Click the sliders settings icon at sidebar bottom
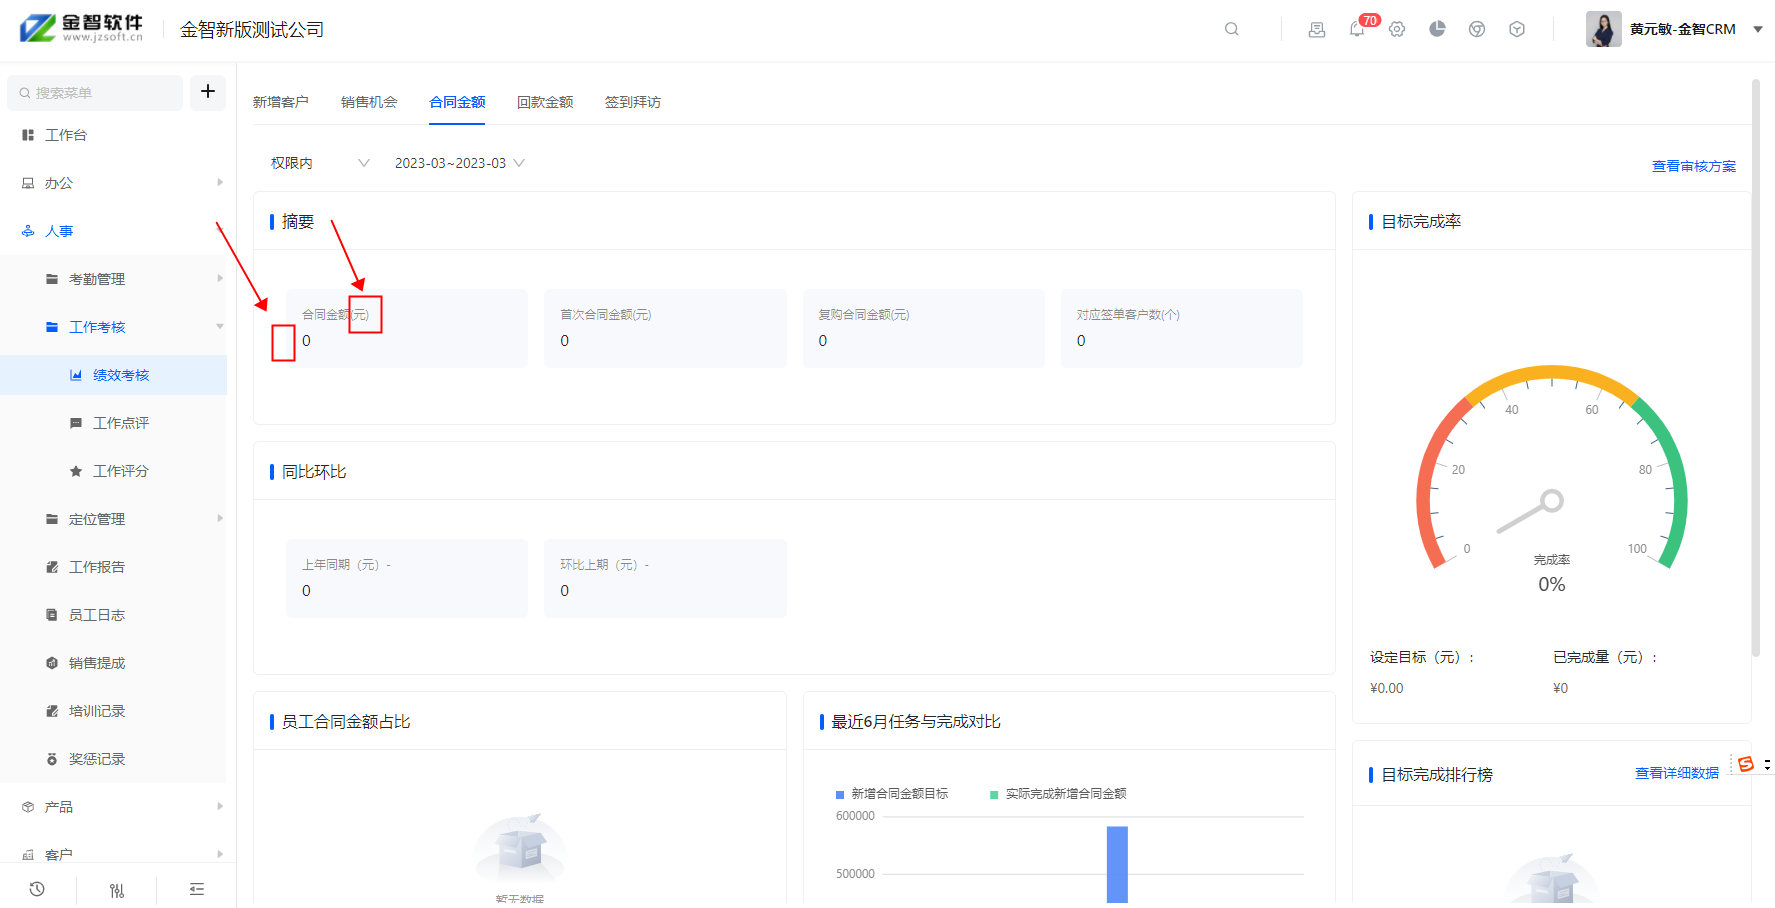This screenshot has width=1775, height=908. pyautogui.click(x=117, y=890)
